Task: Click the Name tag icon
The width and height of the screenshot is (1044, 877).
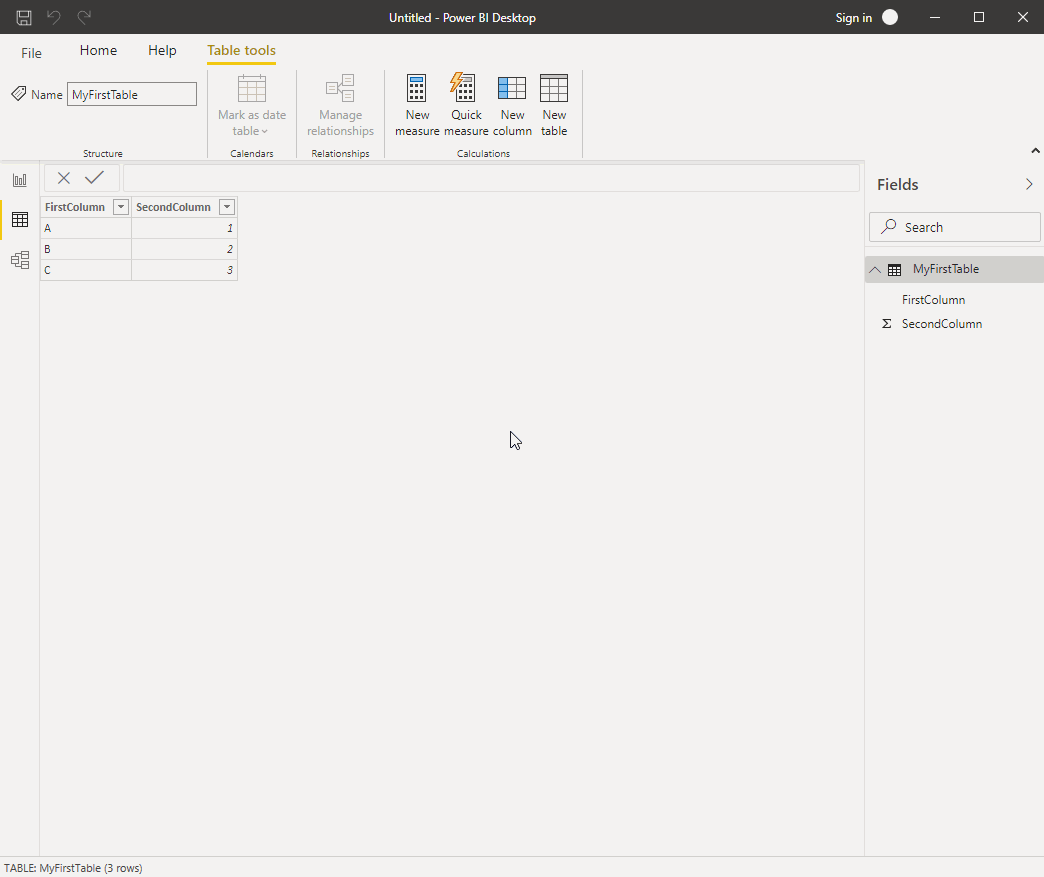Action: pyautogui.click(x=19, y=94)
